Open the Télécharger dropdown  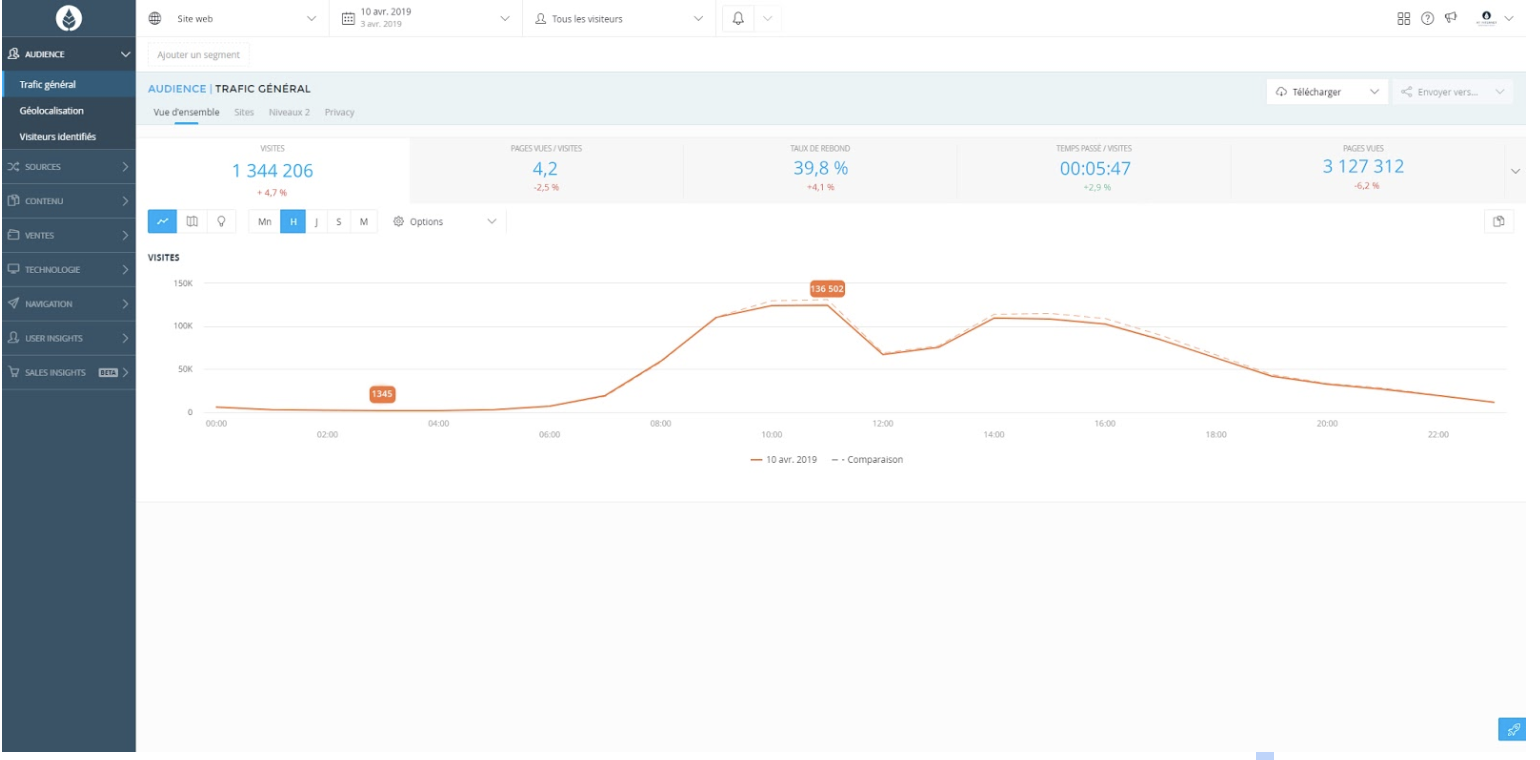click(1326, 92)
